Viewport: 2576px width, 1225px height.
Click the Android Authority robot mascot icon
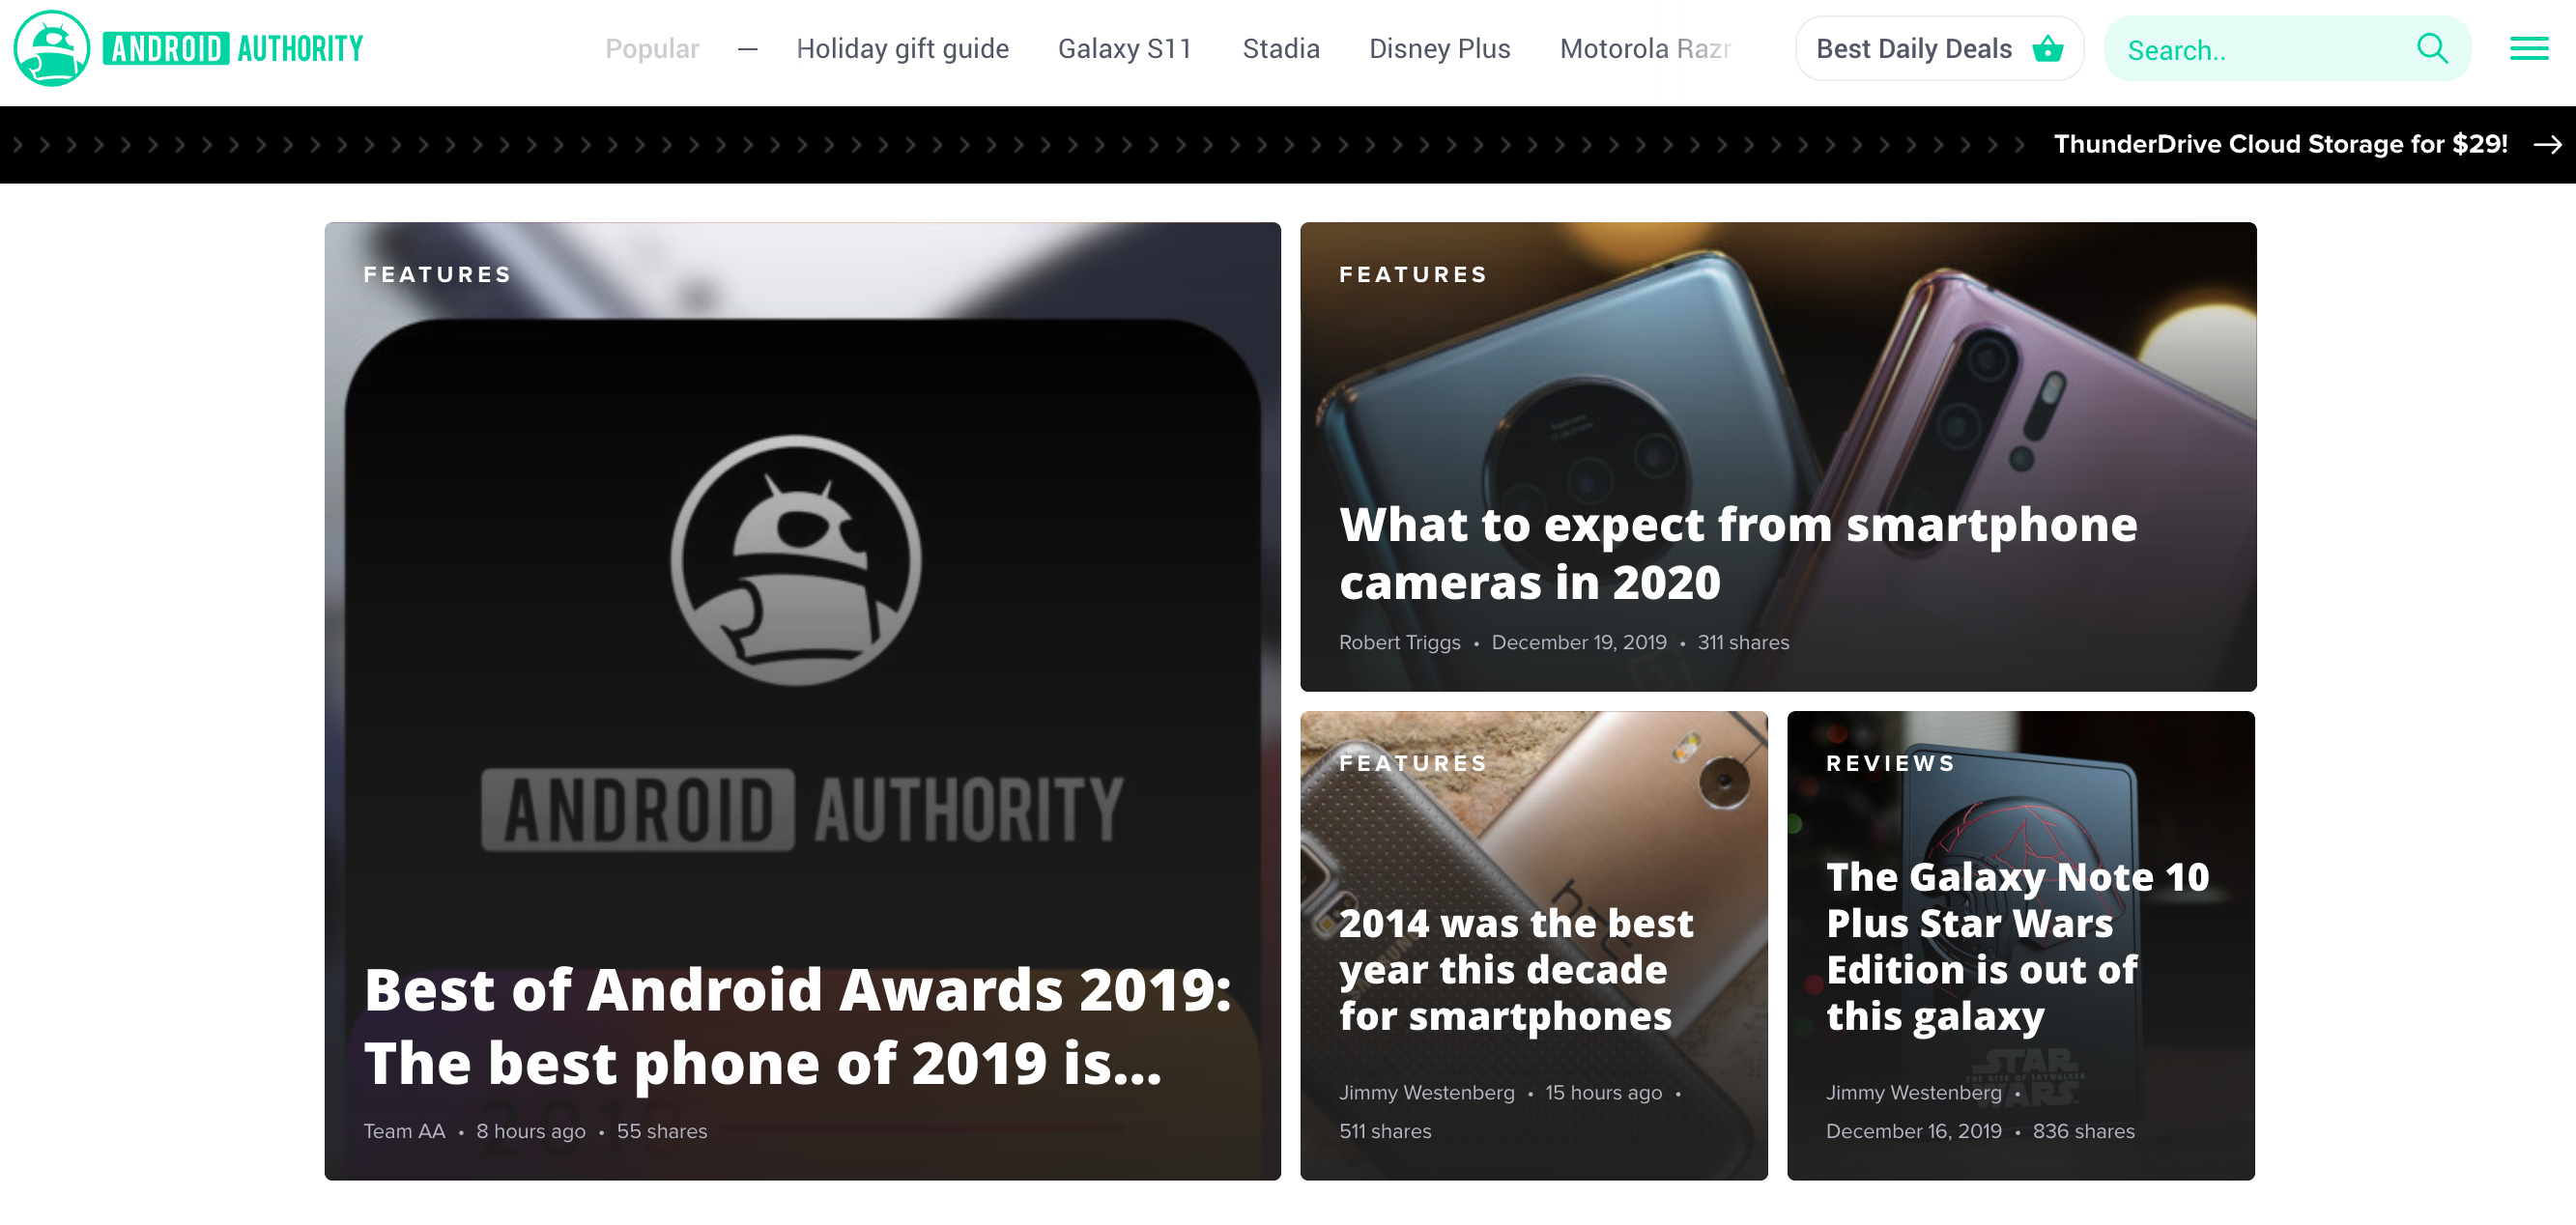[x=51, y=46]
